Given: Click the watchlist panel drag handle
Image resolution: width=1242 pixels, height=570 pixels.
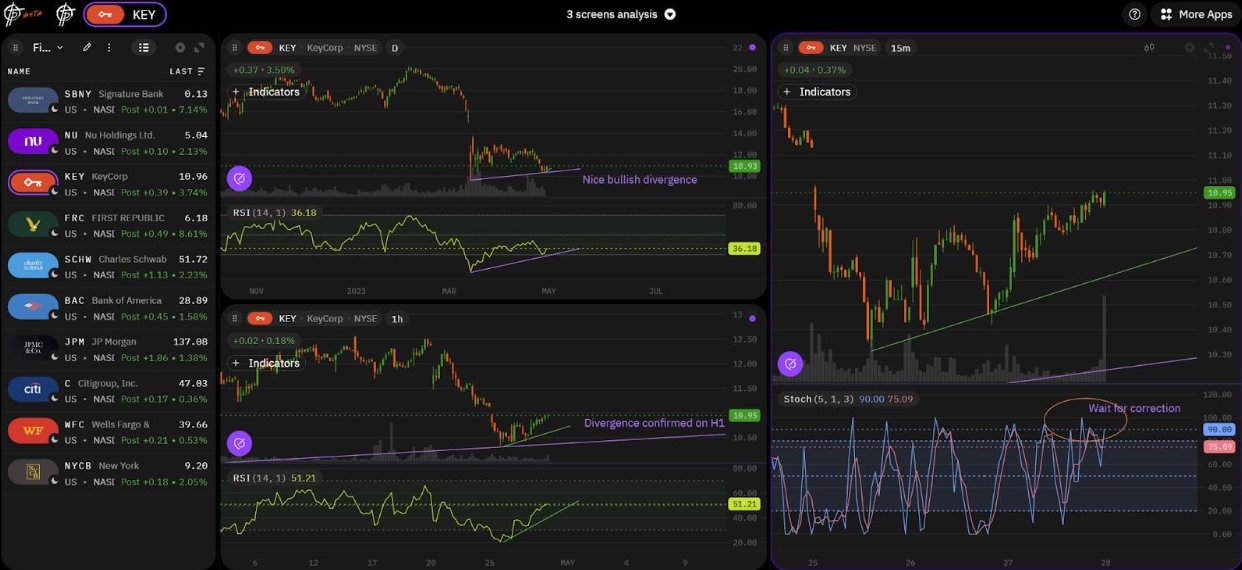Looking at the screenshot, I should (16, 47).
